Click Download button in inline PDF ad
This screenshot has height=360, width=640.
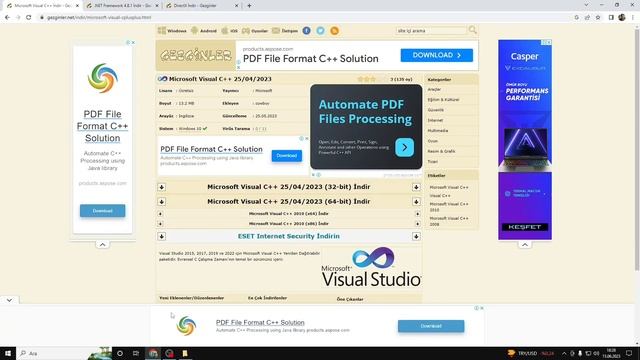(287, 156)
